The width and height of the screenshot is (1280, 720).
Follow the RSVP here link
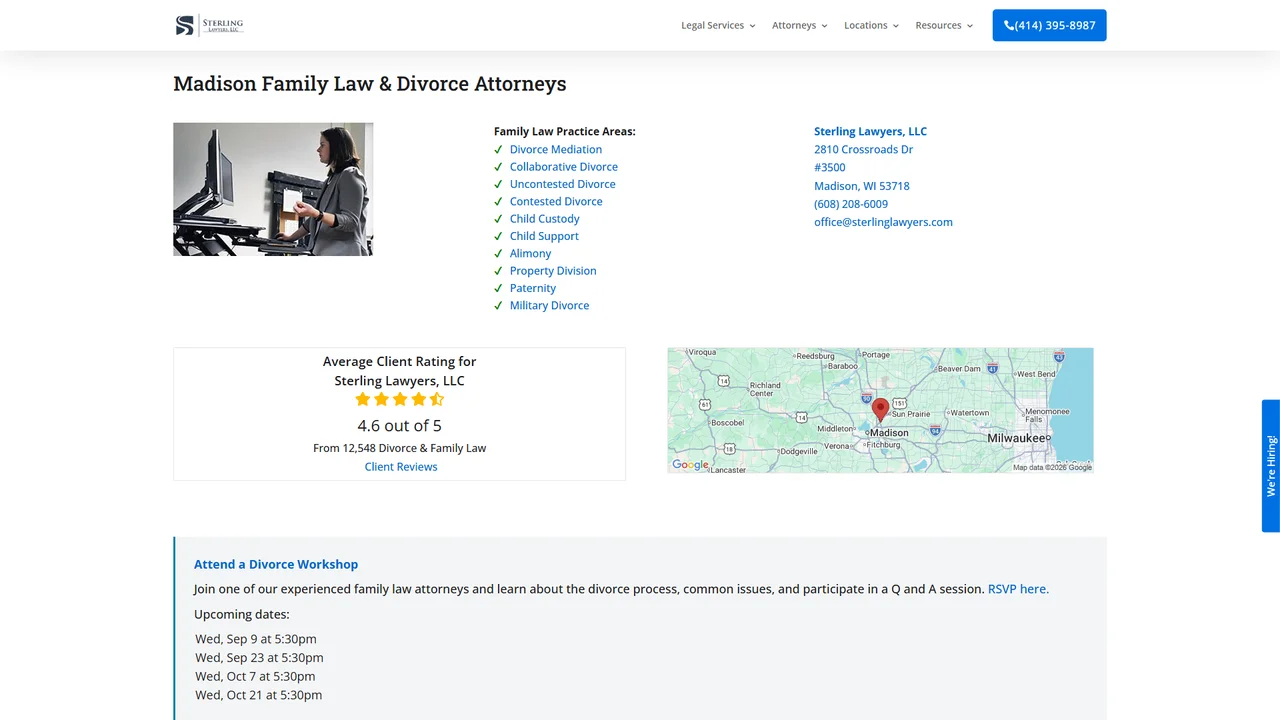point(1018,589)
